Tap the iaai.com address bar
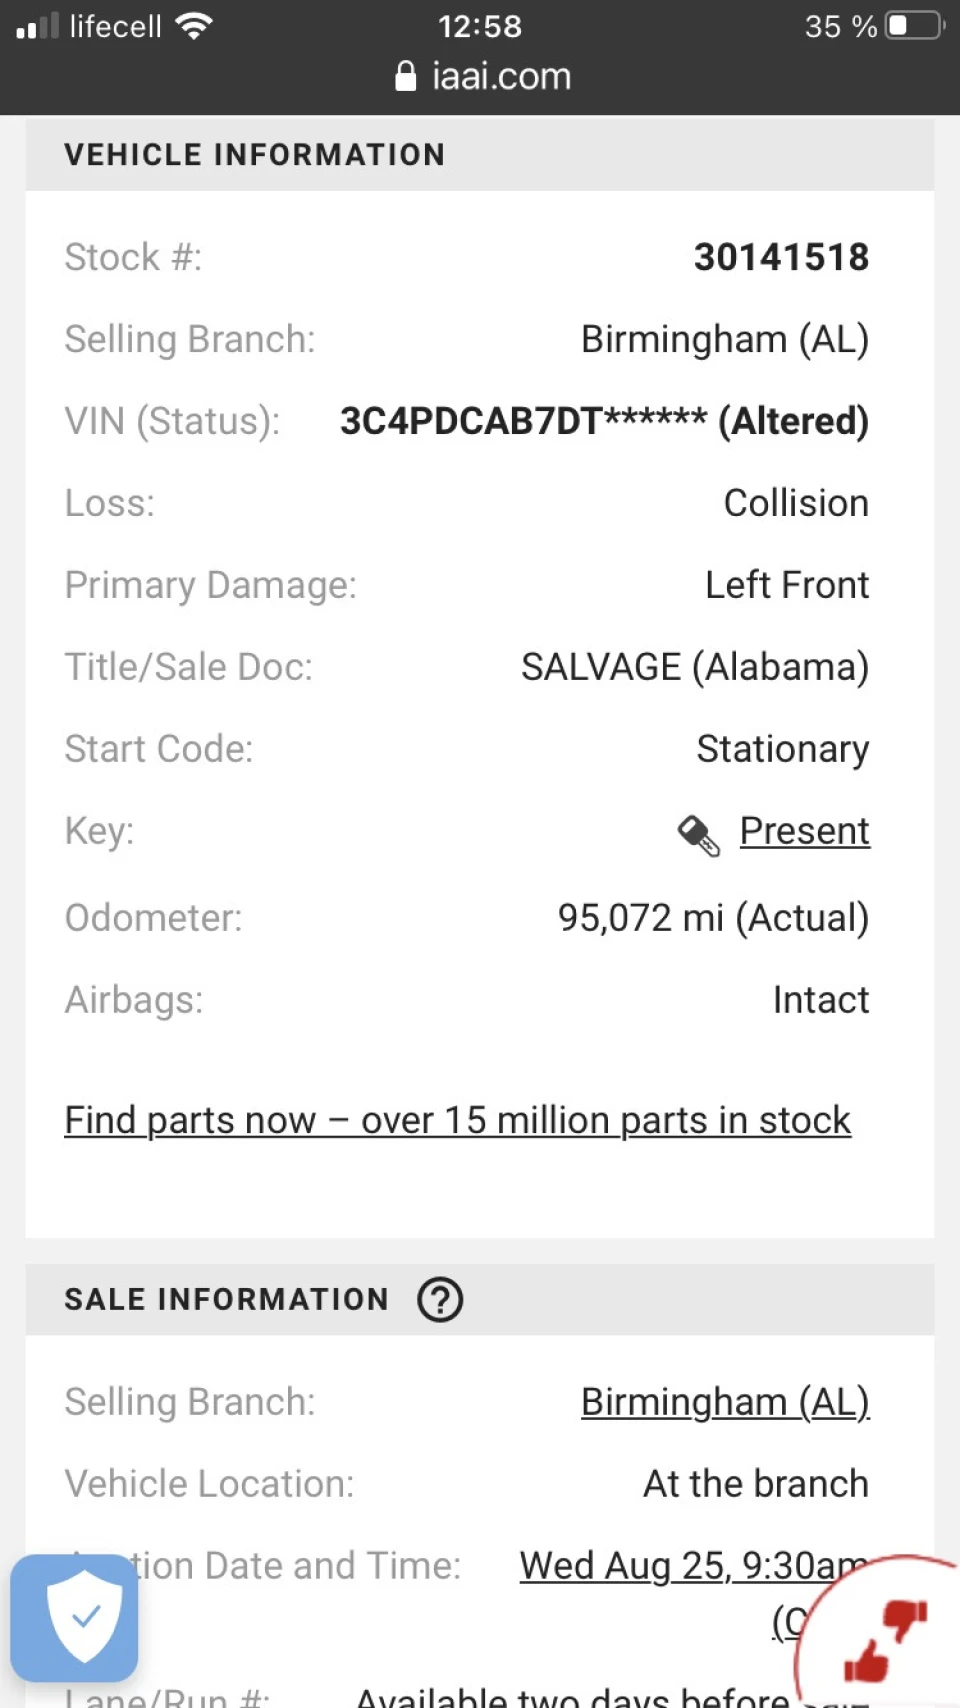960x1708 pixels. [x=483, y=76]
